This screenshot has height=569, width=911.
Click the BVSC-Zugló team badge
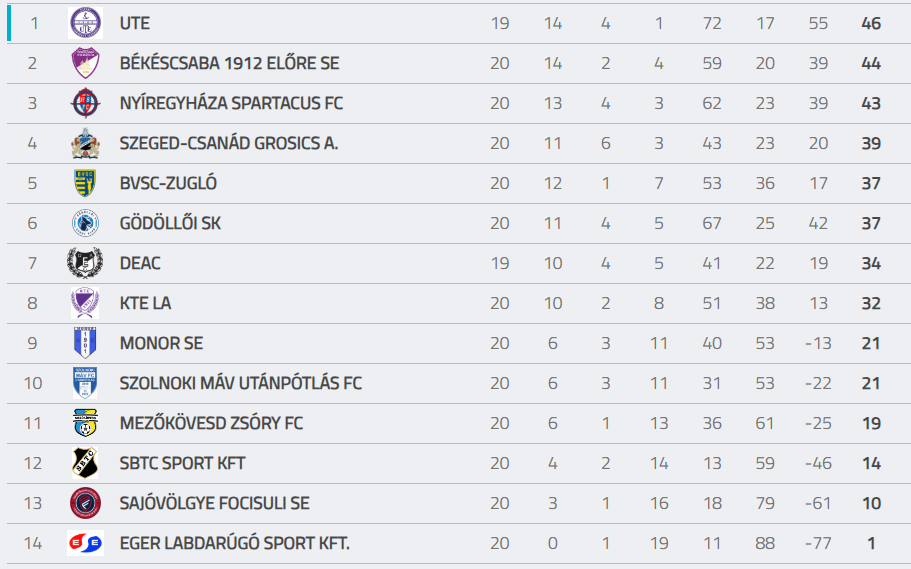pyautogui.click(x=85, y=183)
